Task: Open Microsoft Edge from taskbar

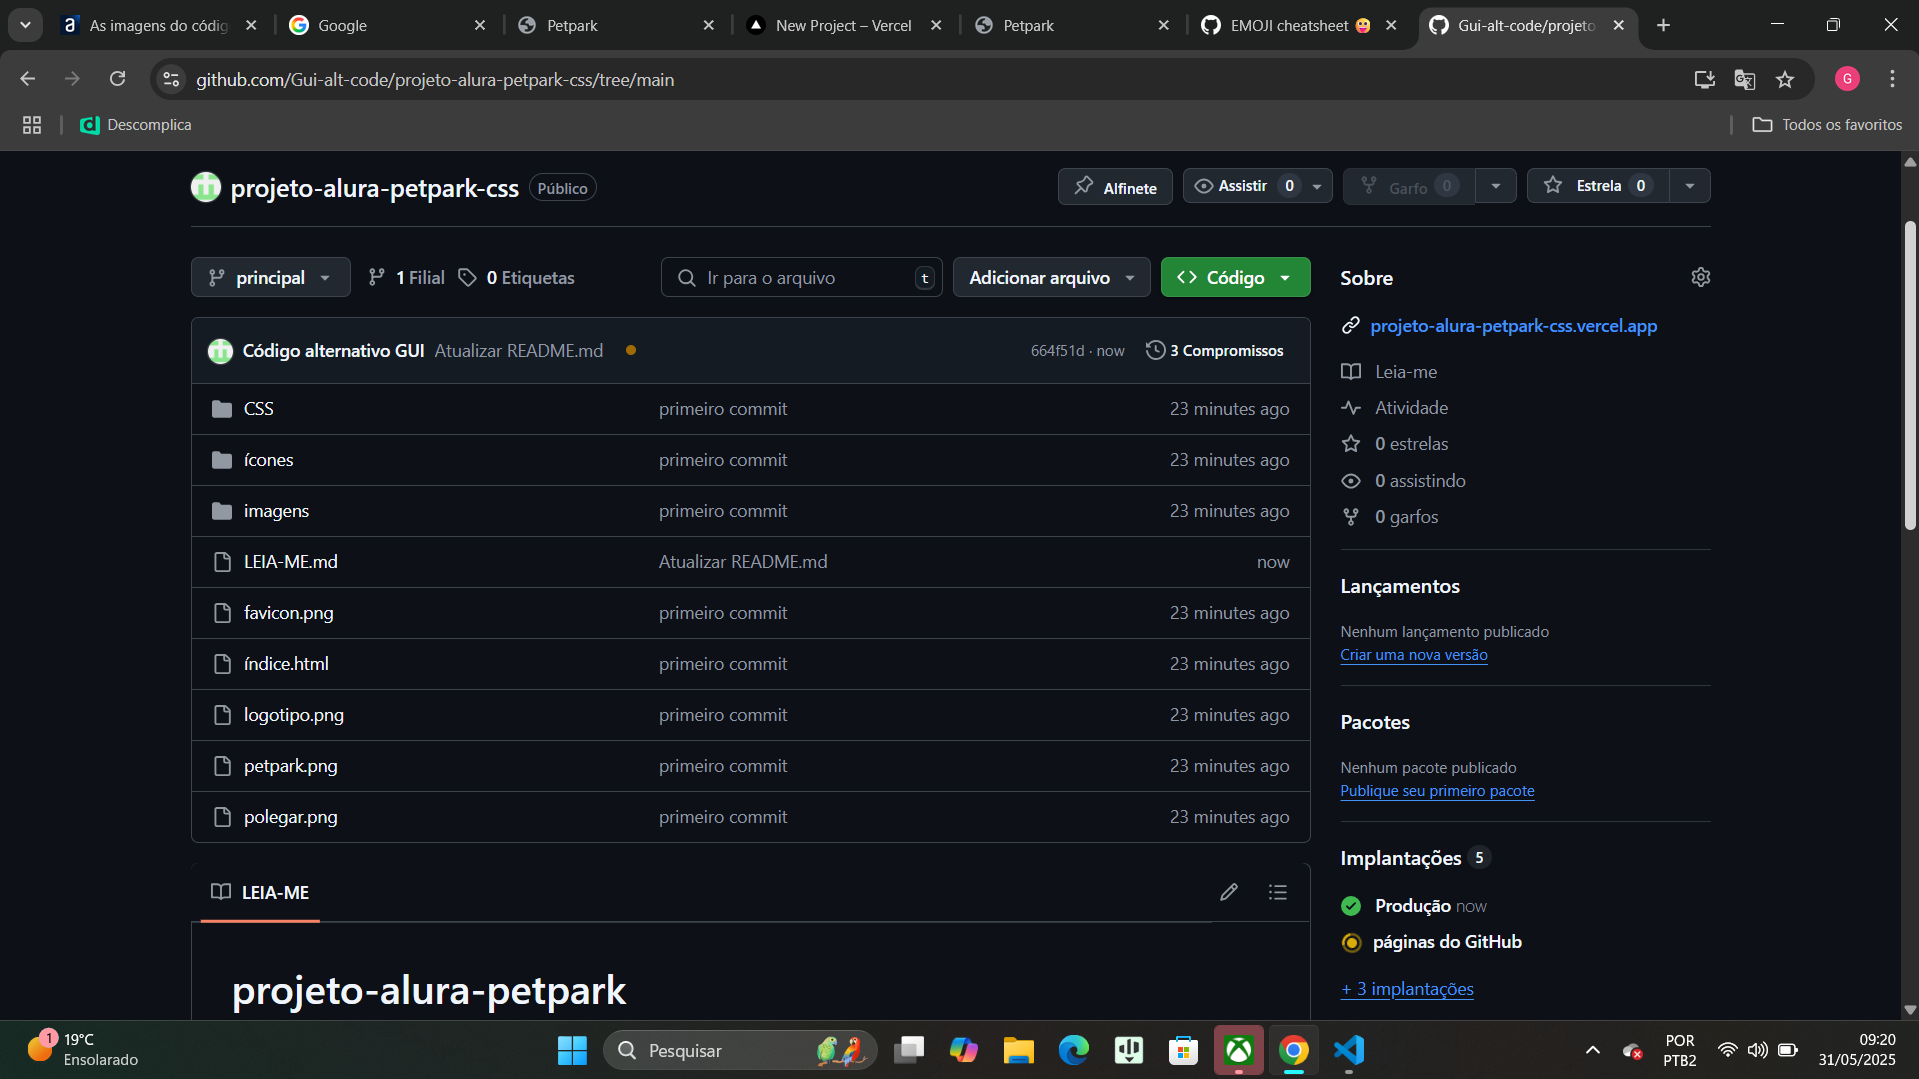Action: tap(1074, 1050)
